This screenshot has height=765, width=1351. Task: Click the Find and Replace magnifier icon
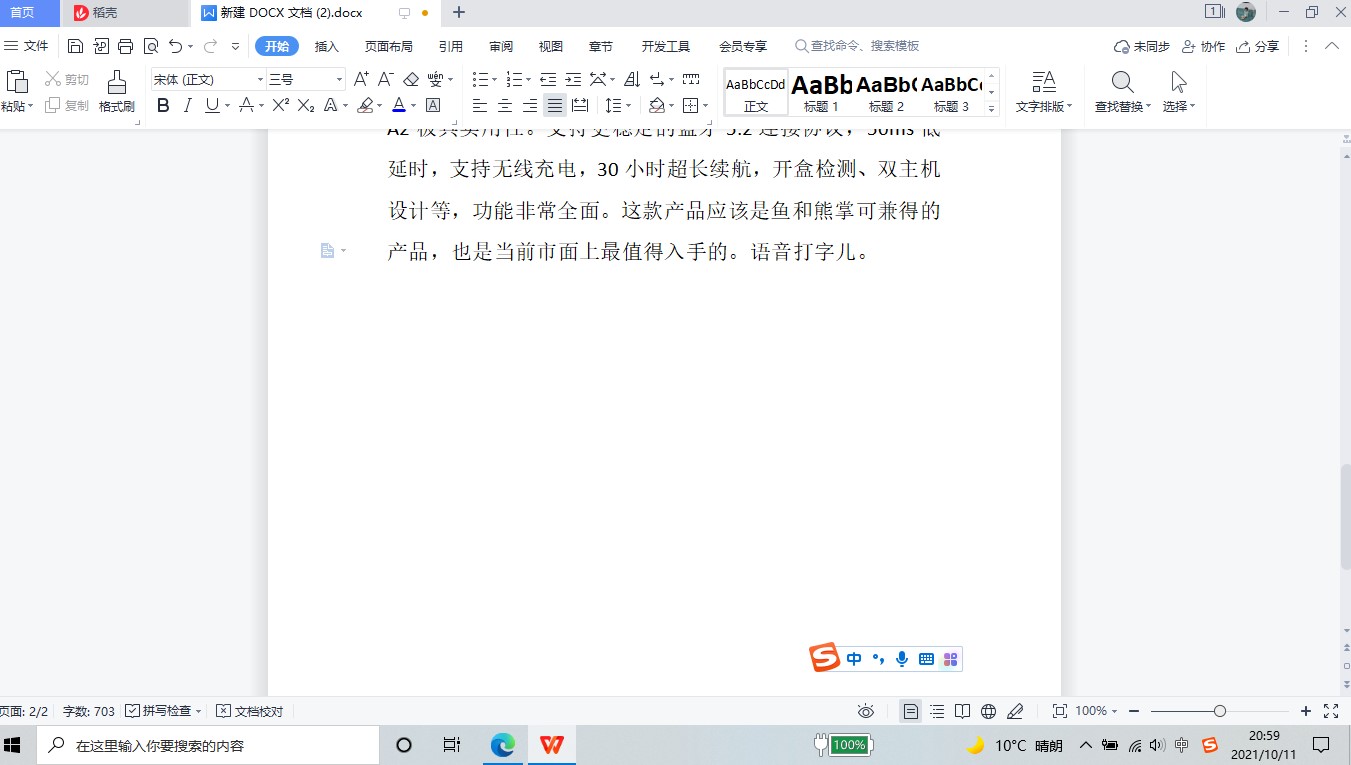1122,82
